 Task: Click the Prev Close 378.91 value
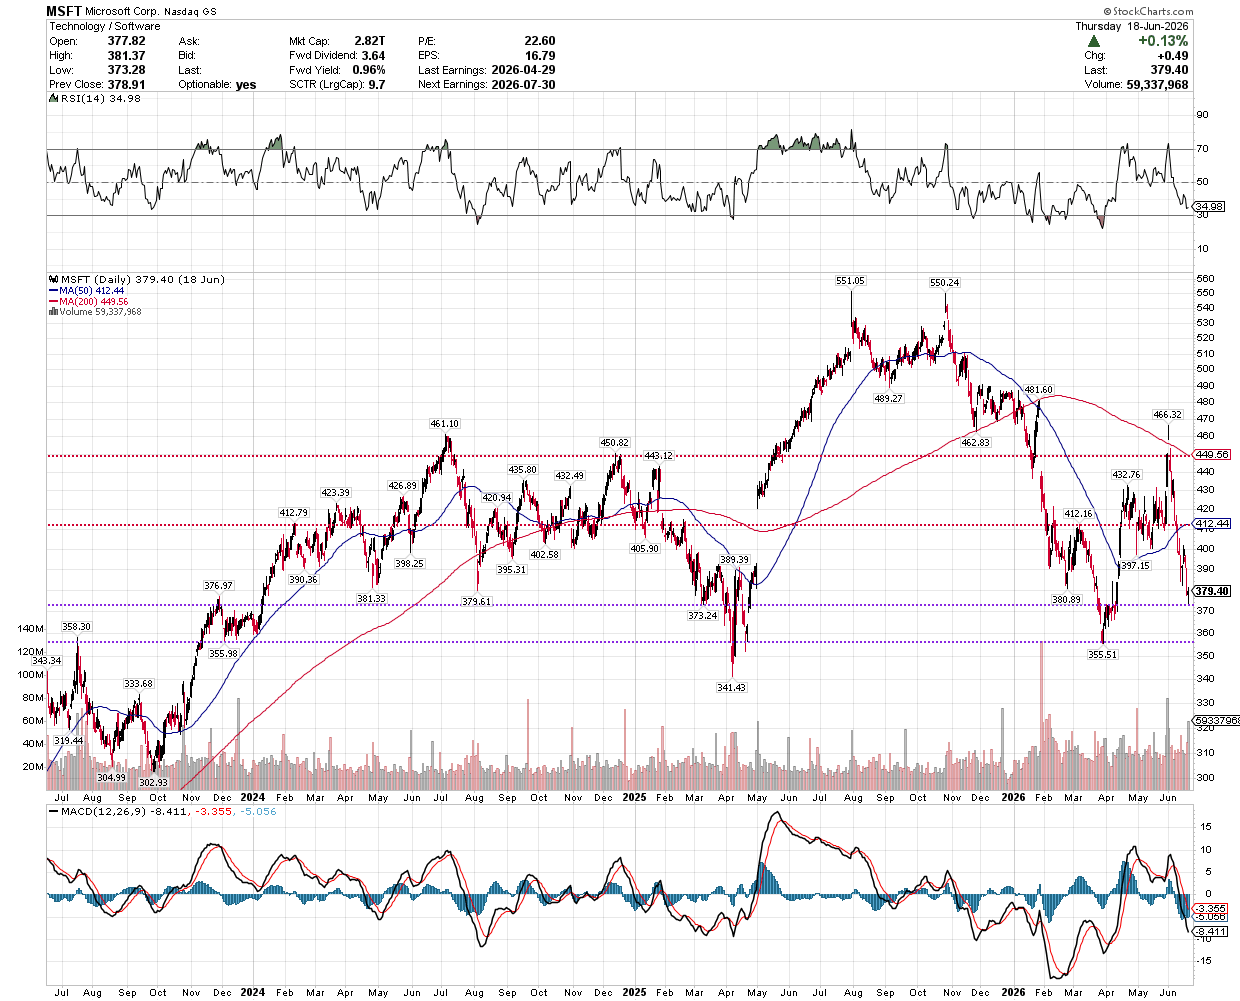(126, 84)
